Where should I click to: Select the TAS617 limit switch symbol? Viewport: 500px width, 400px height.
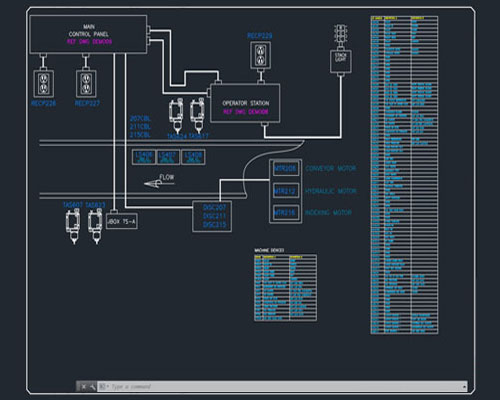pos(197,115)
